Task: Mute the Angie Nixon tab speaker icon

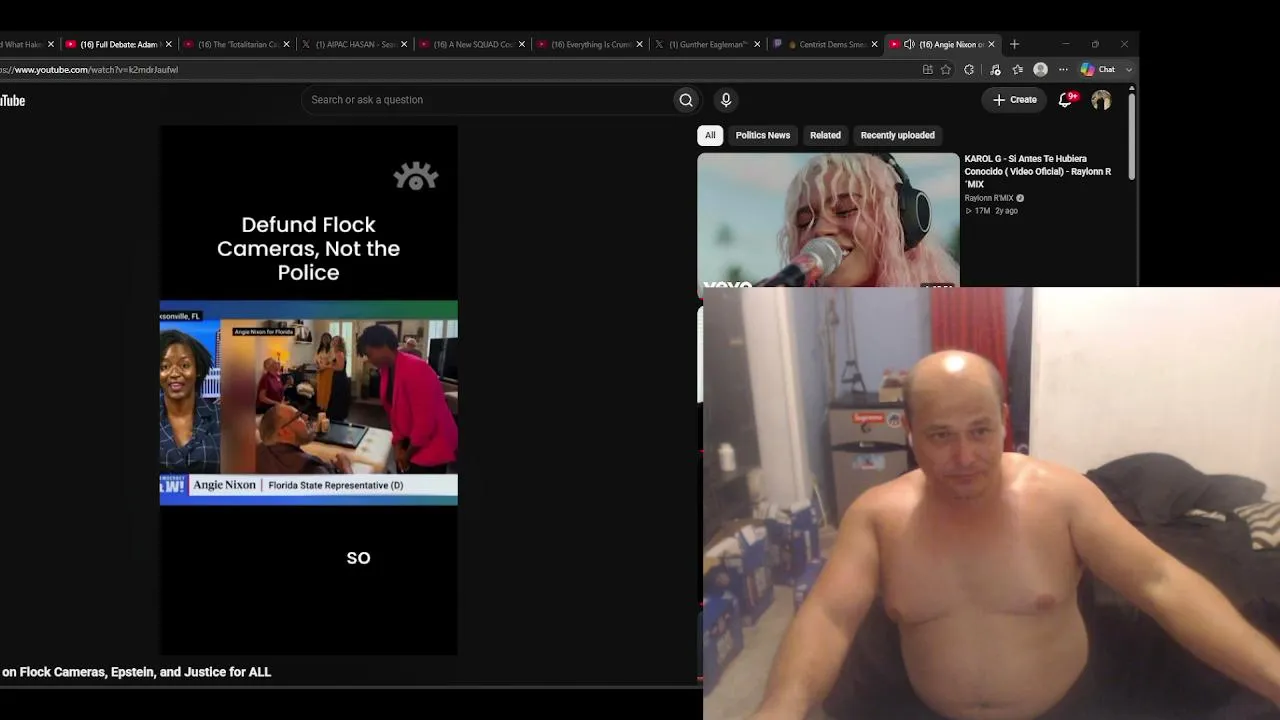Action: 909,44
